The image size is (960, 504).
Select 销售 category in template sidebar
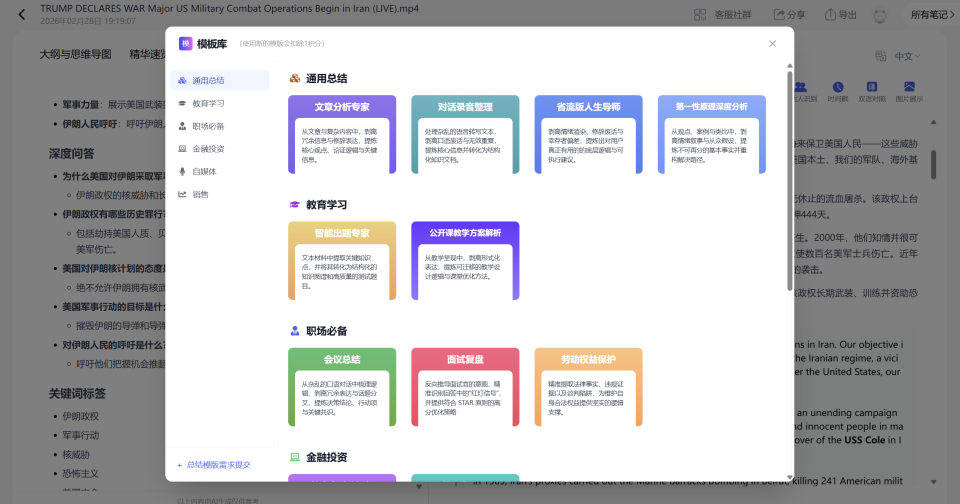coord(220,194)
